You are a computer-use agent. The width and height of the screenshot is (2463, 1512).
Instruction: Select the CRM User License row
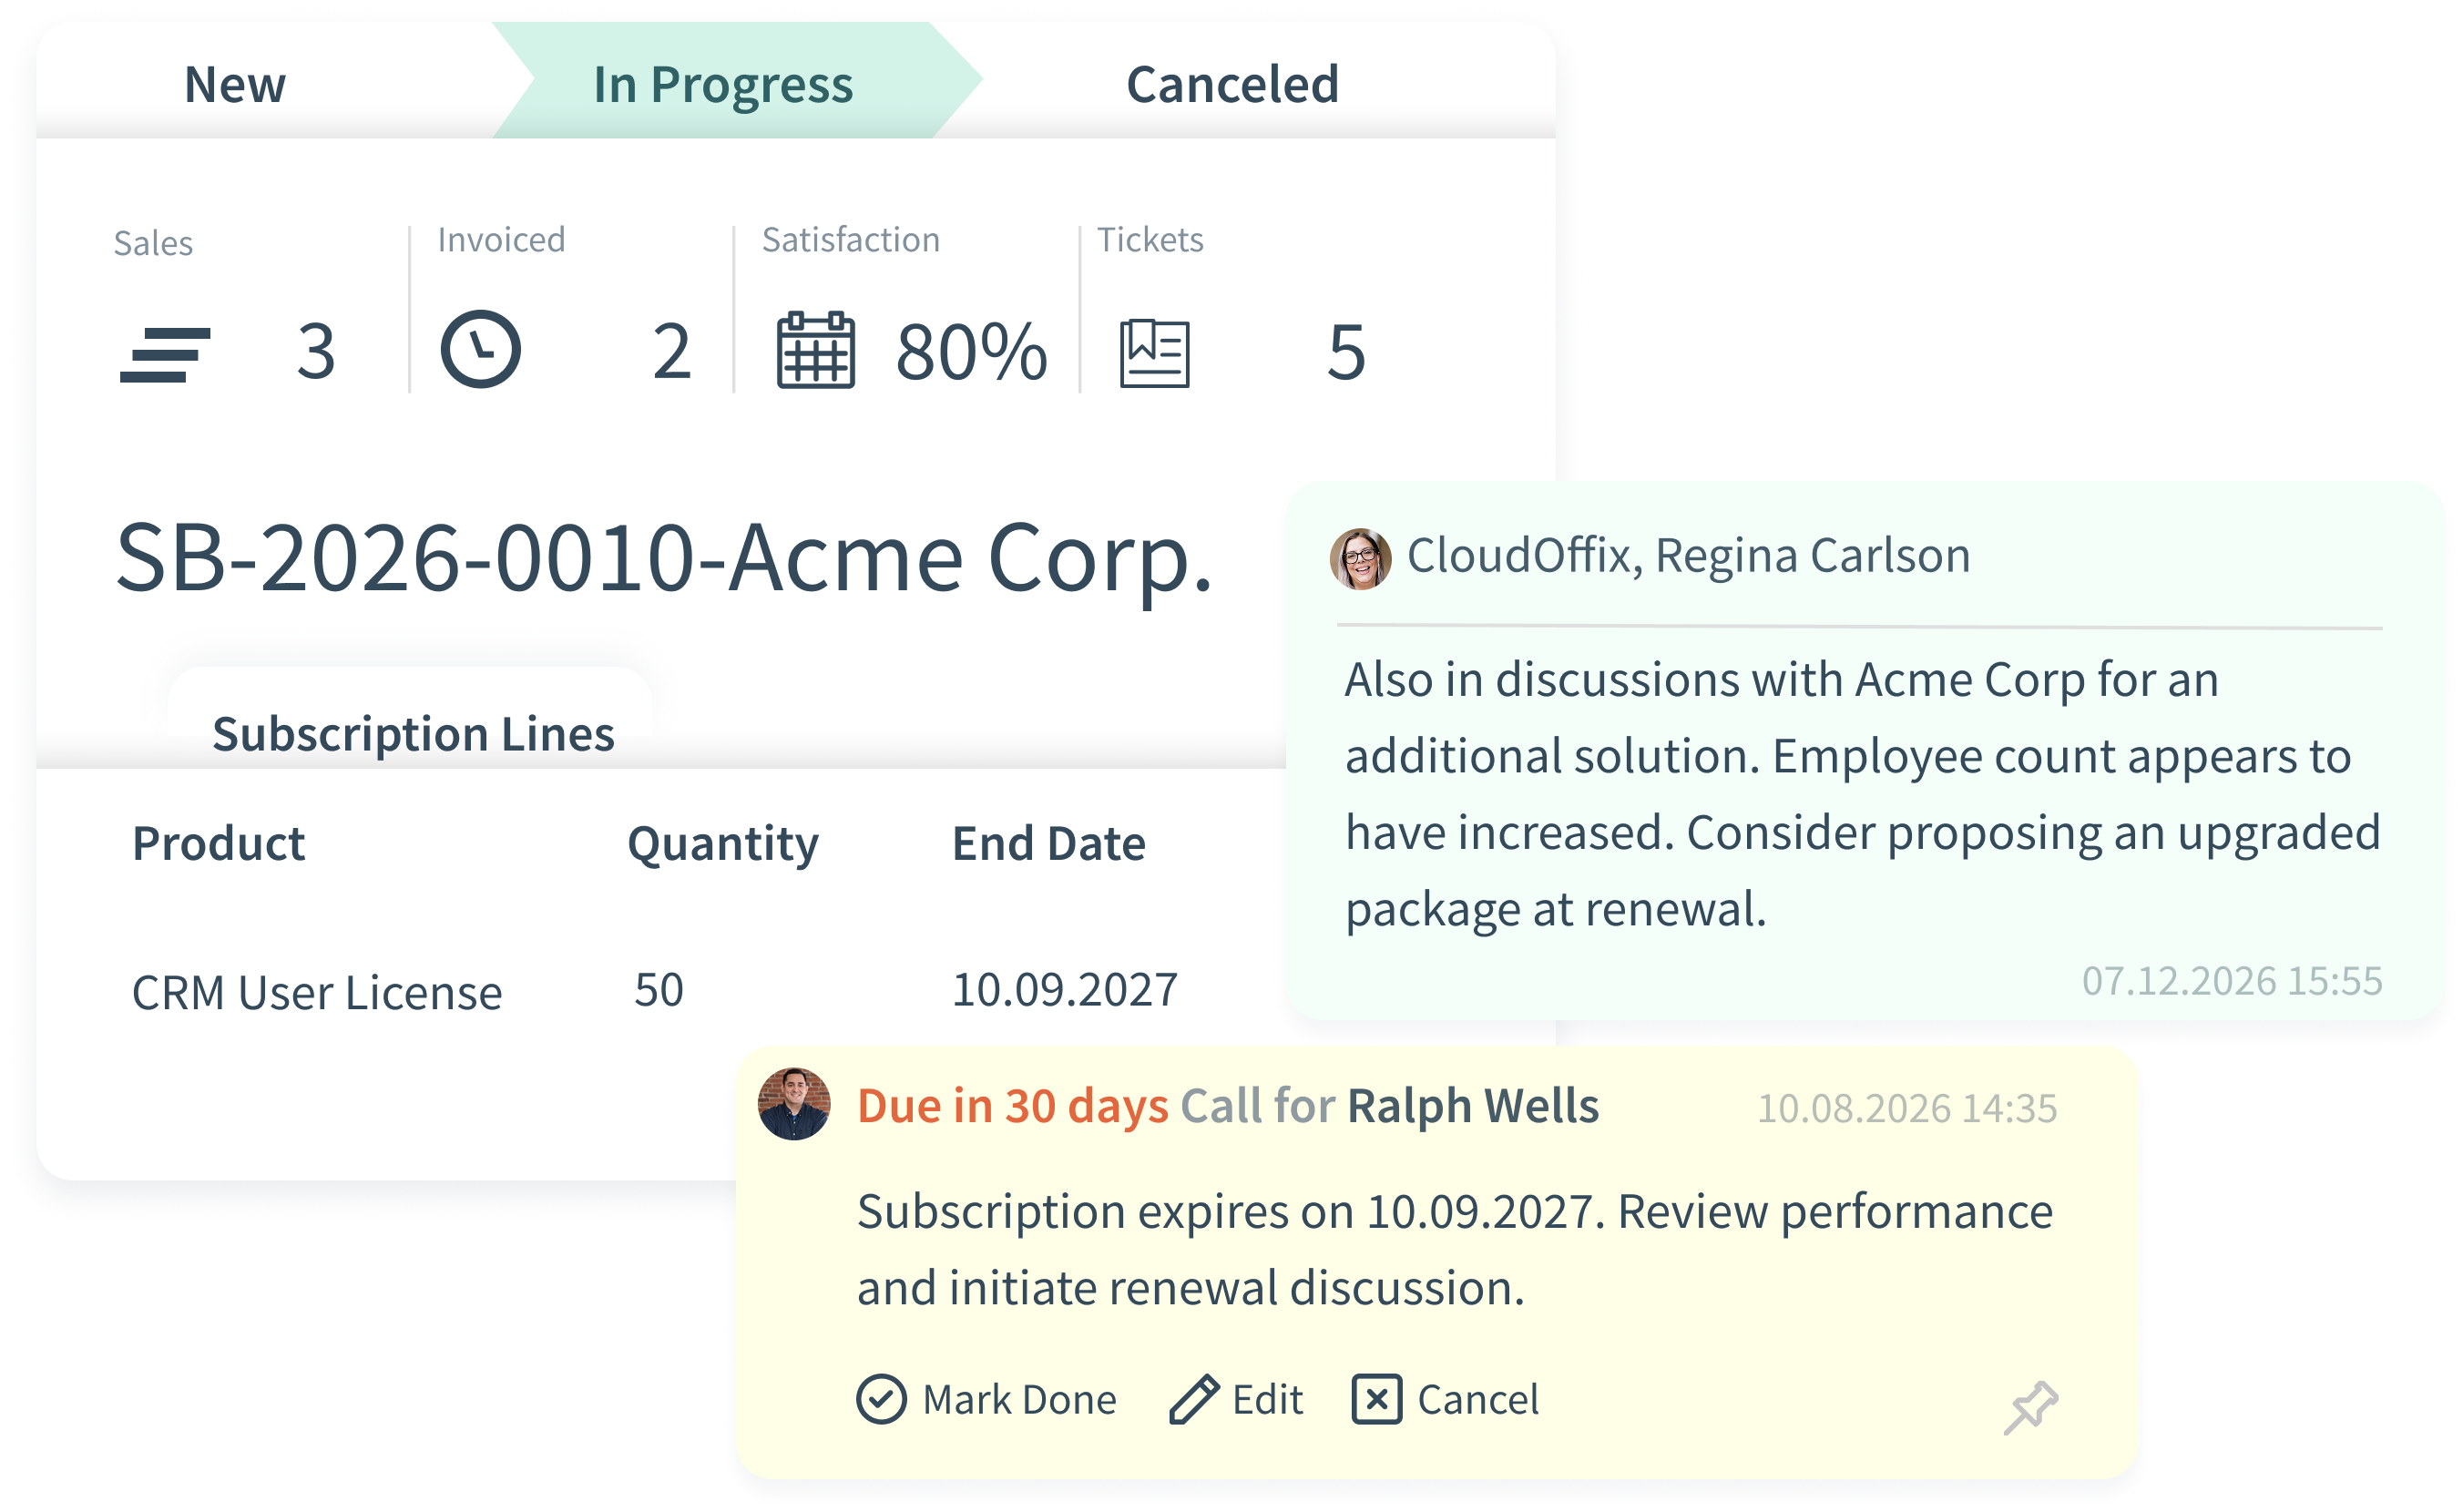coord(317,992)
